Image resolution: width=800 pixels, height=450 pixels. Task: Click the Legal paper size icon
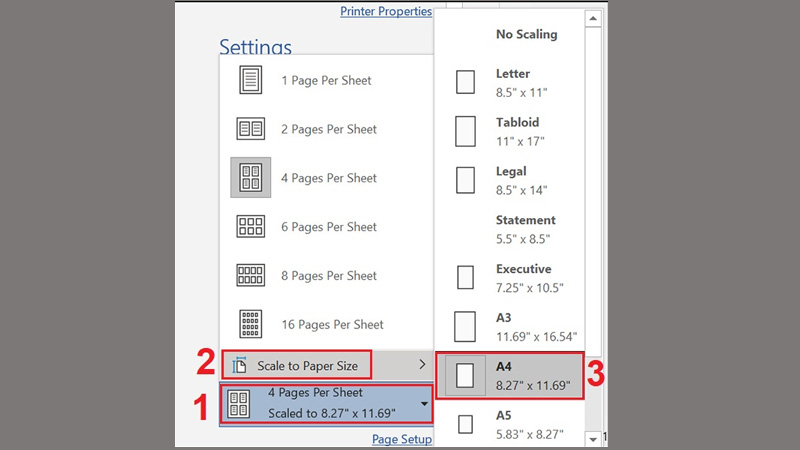pyautogui.click(x=465, y=180)
